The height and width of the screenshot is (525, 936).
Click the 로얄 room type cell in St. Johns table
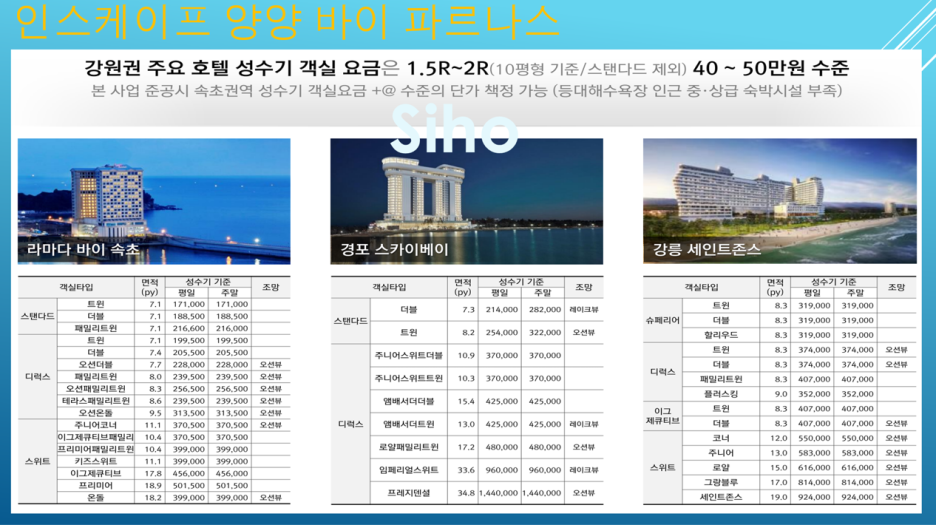tap(721, 468)
